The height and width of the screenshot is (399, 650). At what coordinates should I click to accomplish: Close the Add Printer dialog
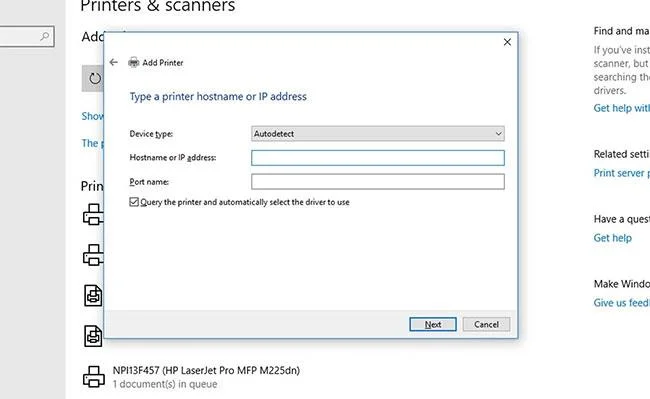[507, 42]
